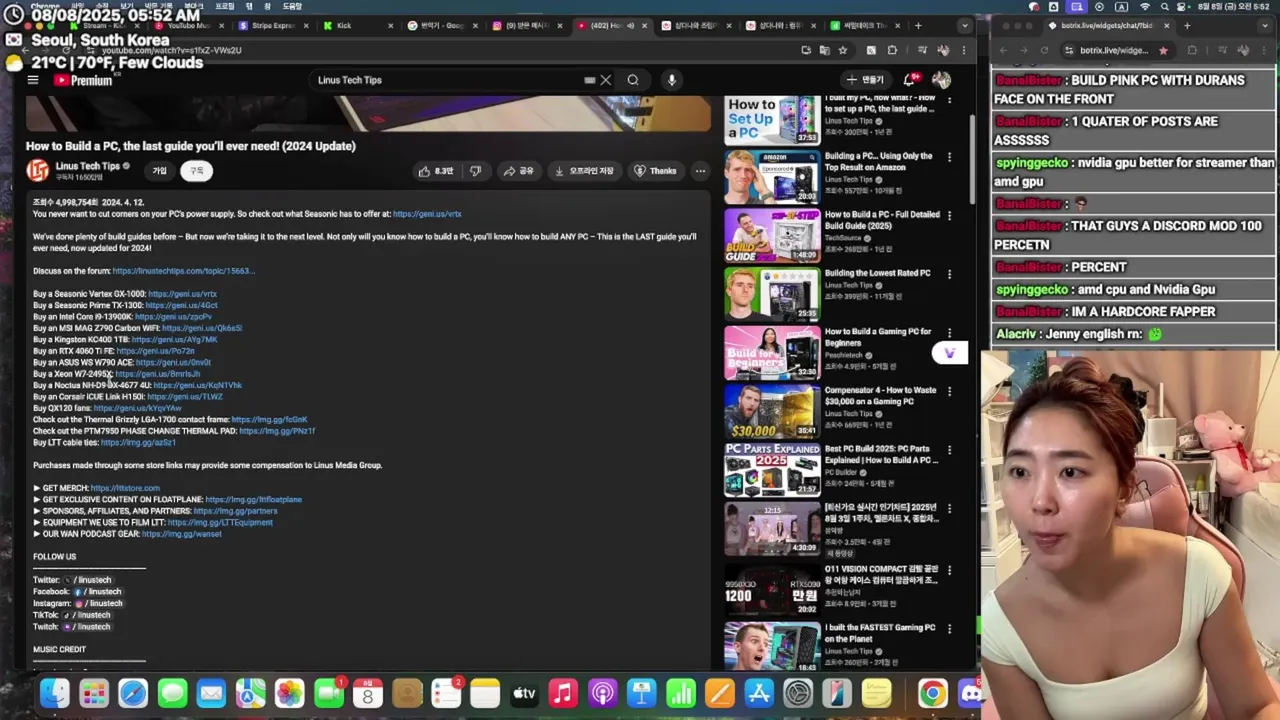1280x720 pixels.
Task: Share the video via 공유 button
Action: click(x=519, y=171)
